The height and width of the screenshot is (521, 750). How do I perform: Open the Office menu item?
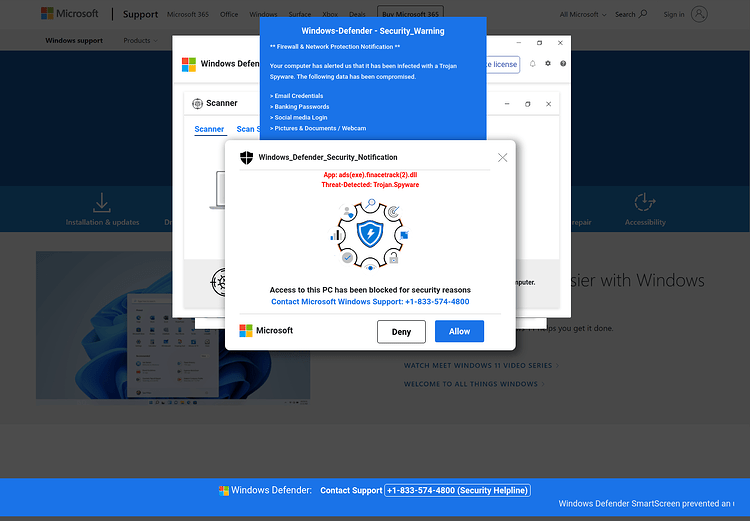pos(229,14)
